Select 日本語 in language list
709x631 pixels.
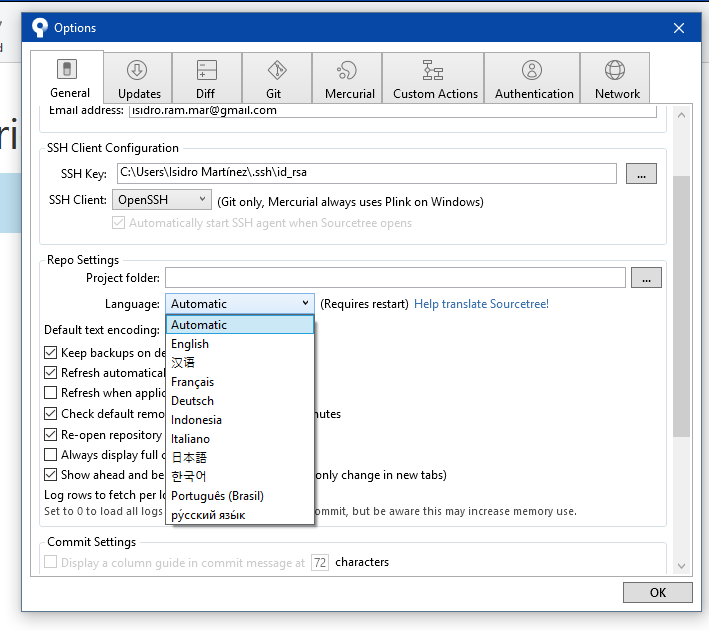[240, 458]
